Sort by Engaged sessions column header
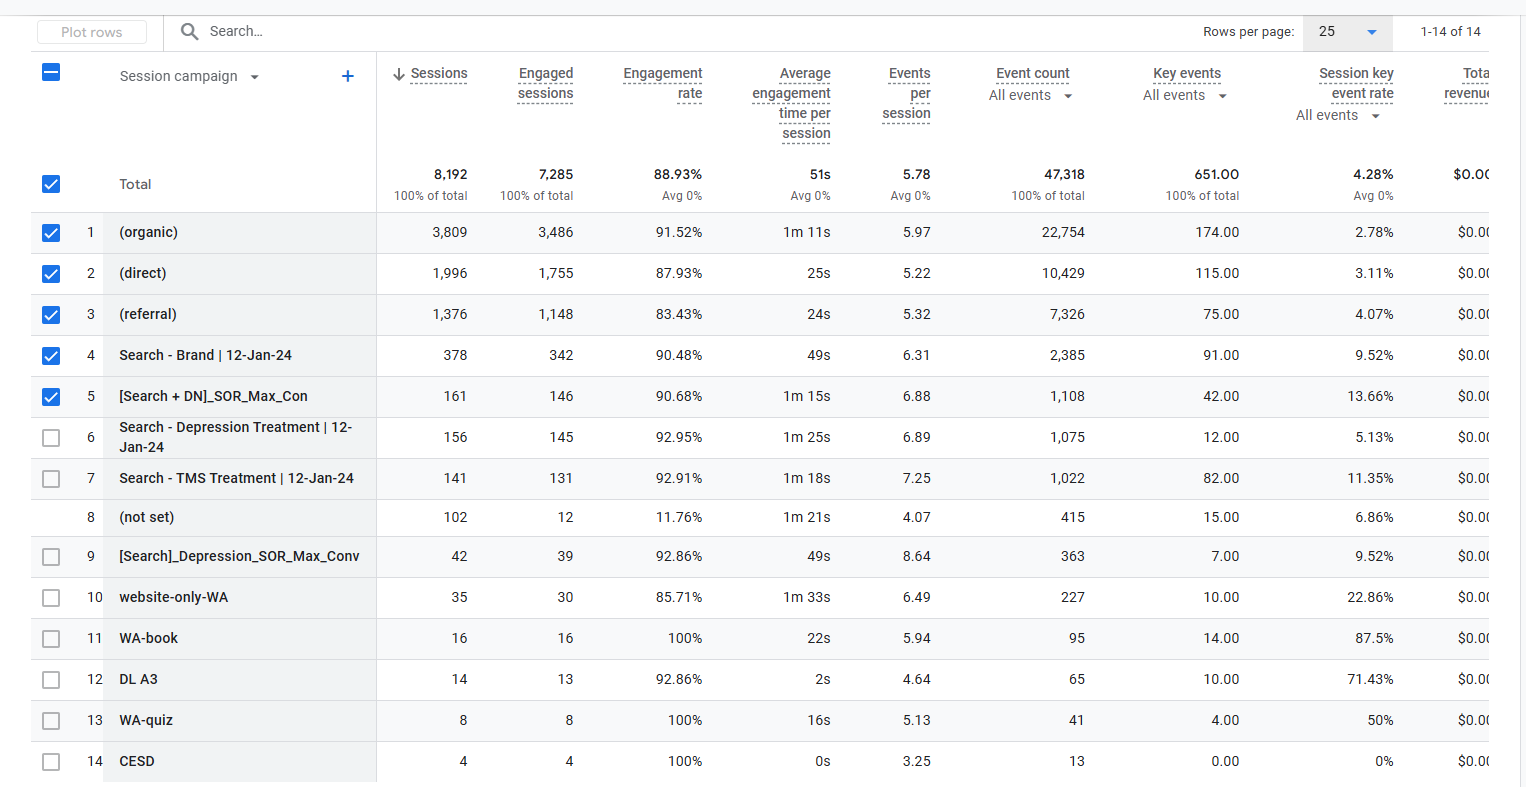 pyautogui.click(x=545, y=84)
